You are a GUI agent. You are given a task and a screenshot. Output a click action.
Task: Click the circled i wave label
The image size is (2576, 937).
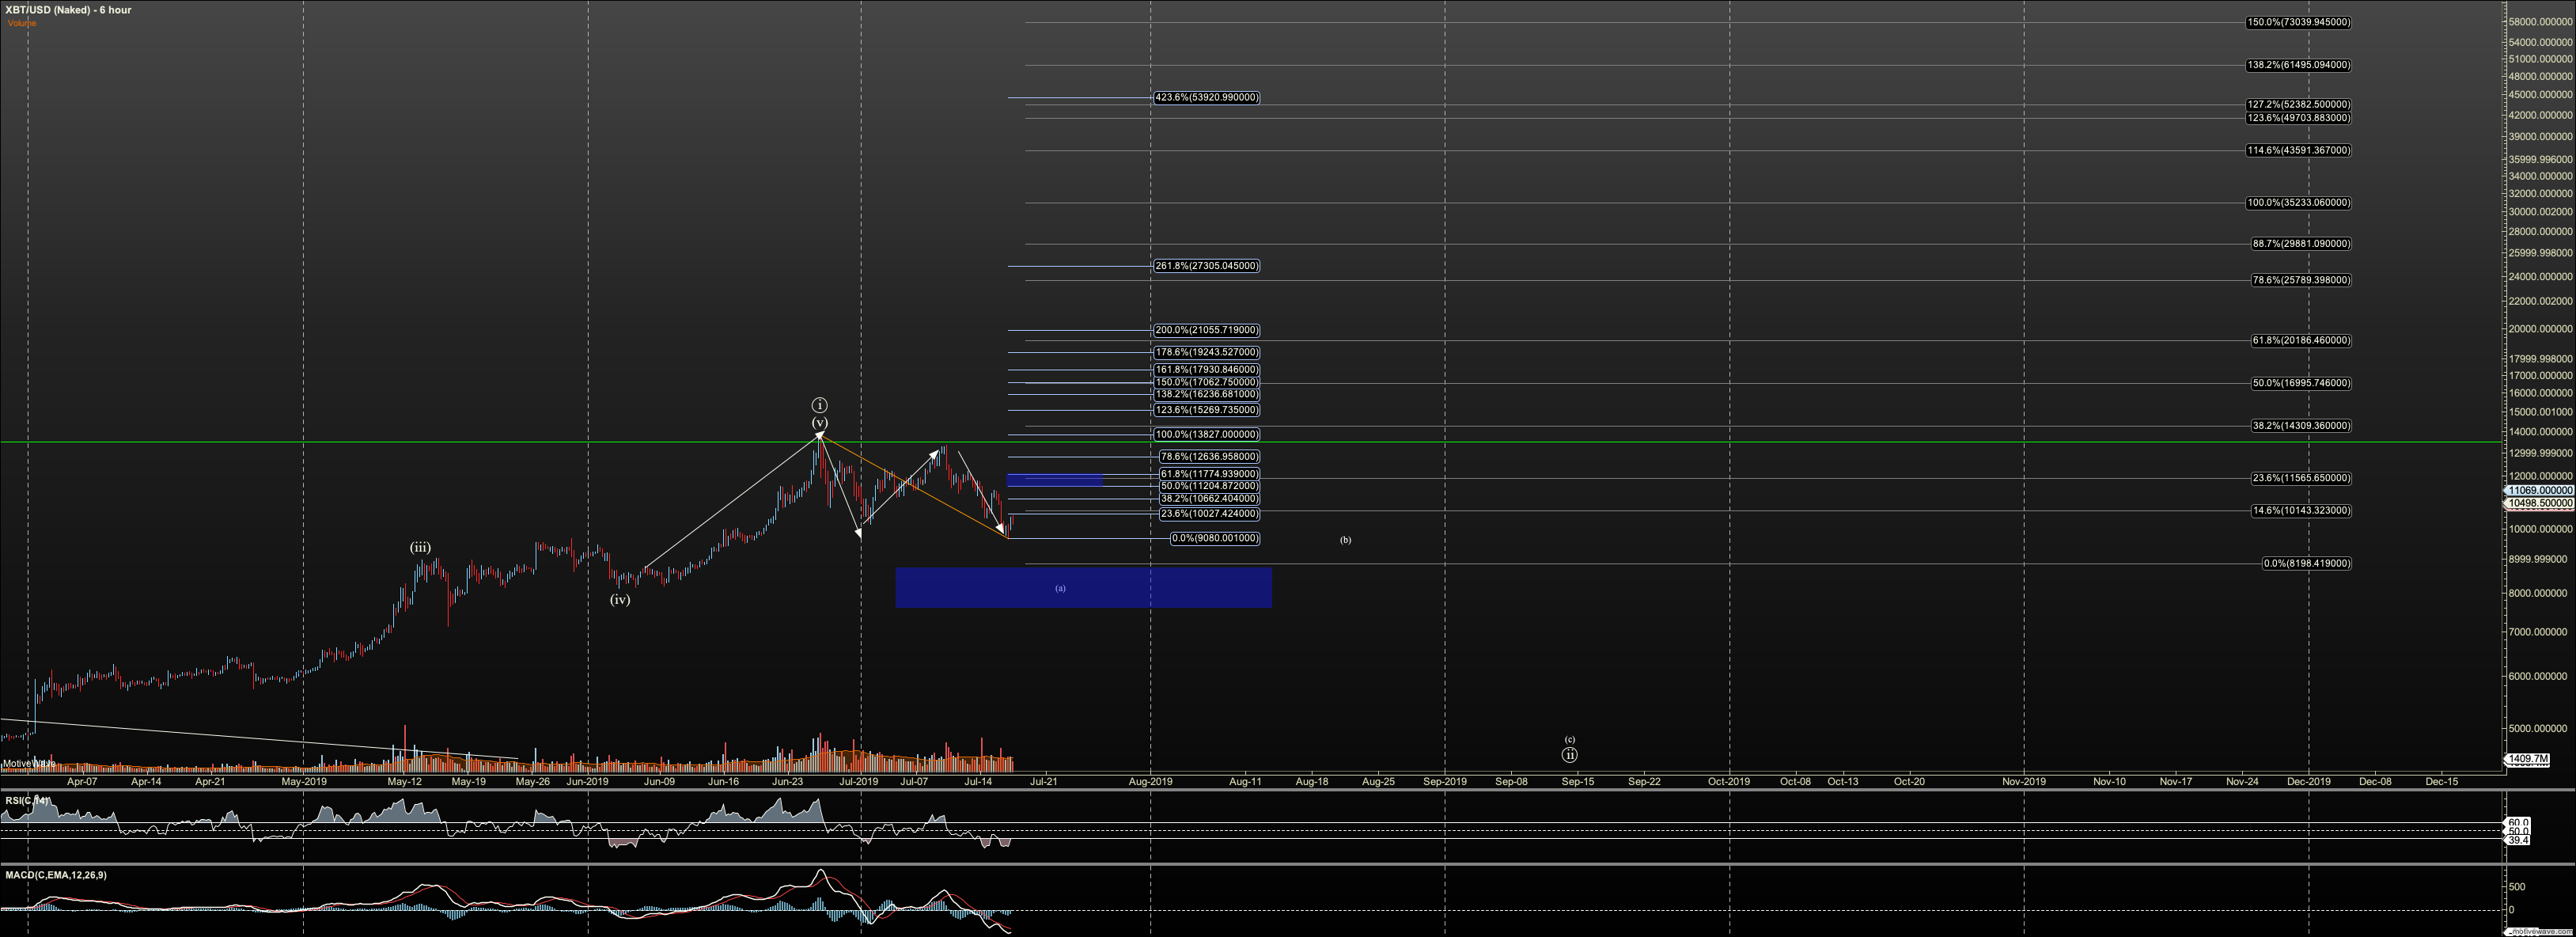point(820,405)
